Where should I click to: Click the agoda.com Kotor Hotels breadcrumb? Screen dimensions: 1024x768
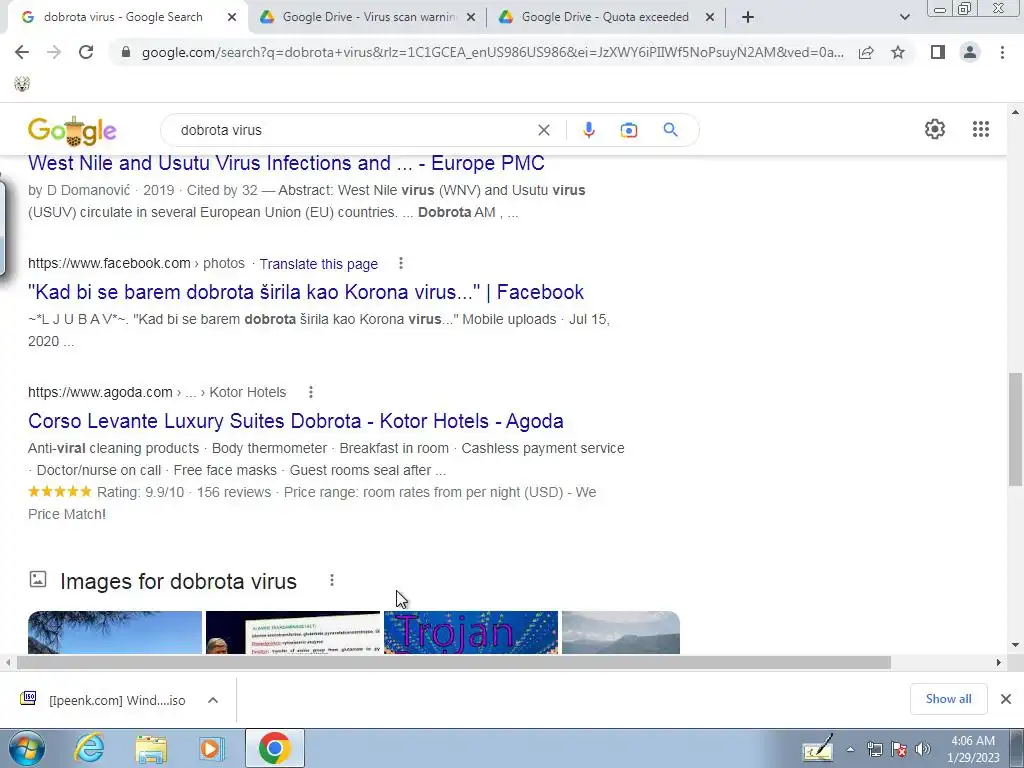click(x=157, y=392)
